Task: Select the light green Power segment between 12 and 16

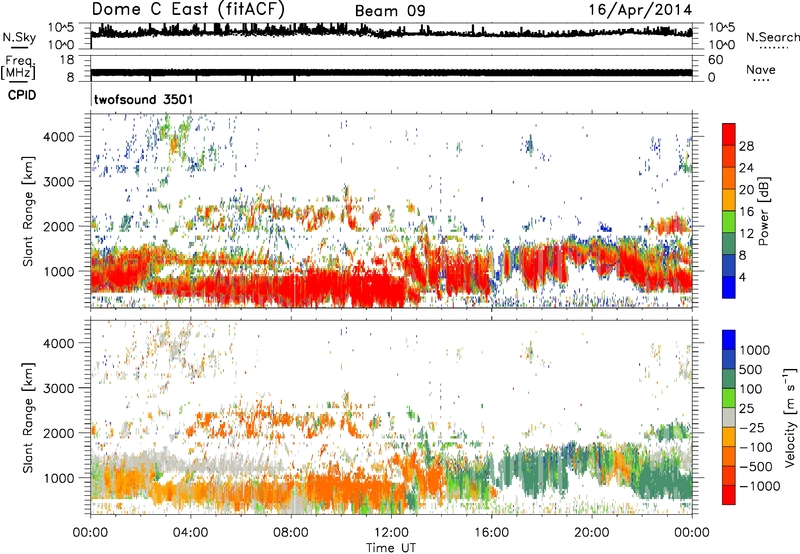Action: (x=729, y=222)
